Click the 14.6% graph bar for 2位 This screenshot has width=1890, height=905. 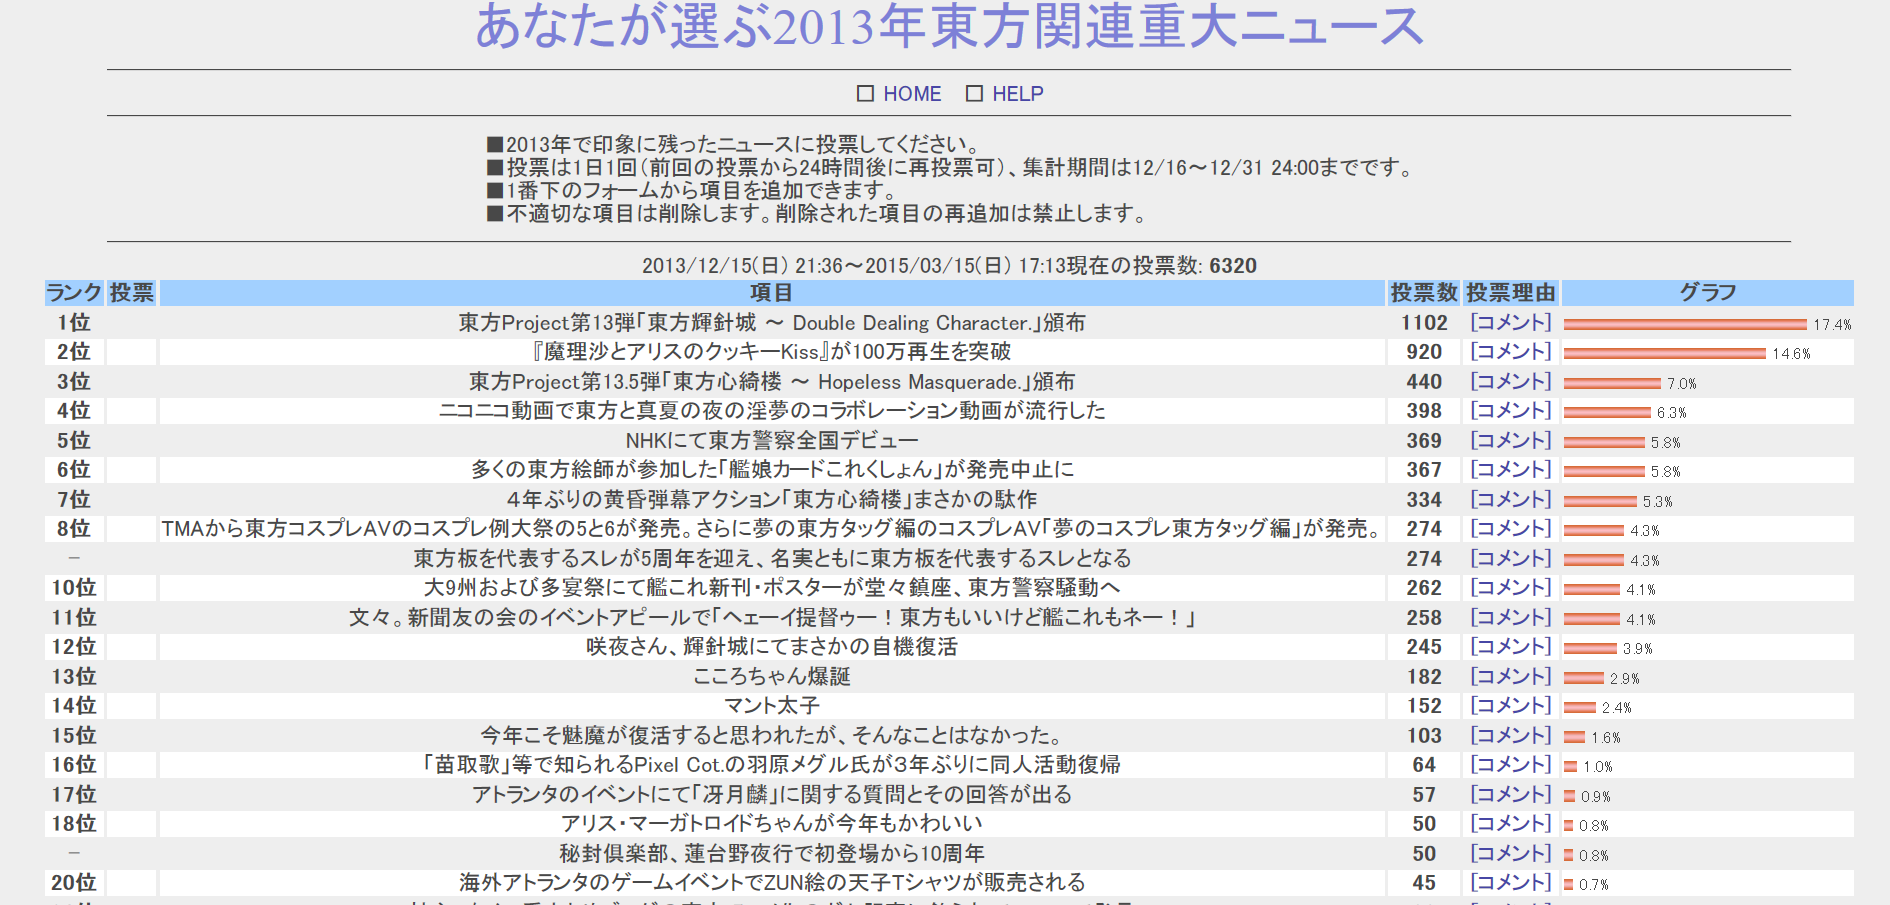tap(1664, 354)
